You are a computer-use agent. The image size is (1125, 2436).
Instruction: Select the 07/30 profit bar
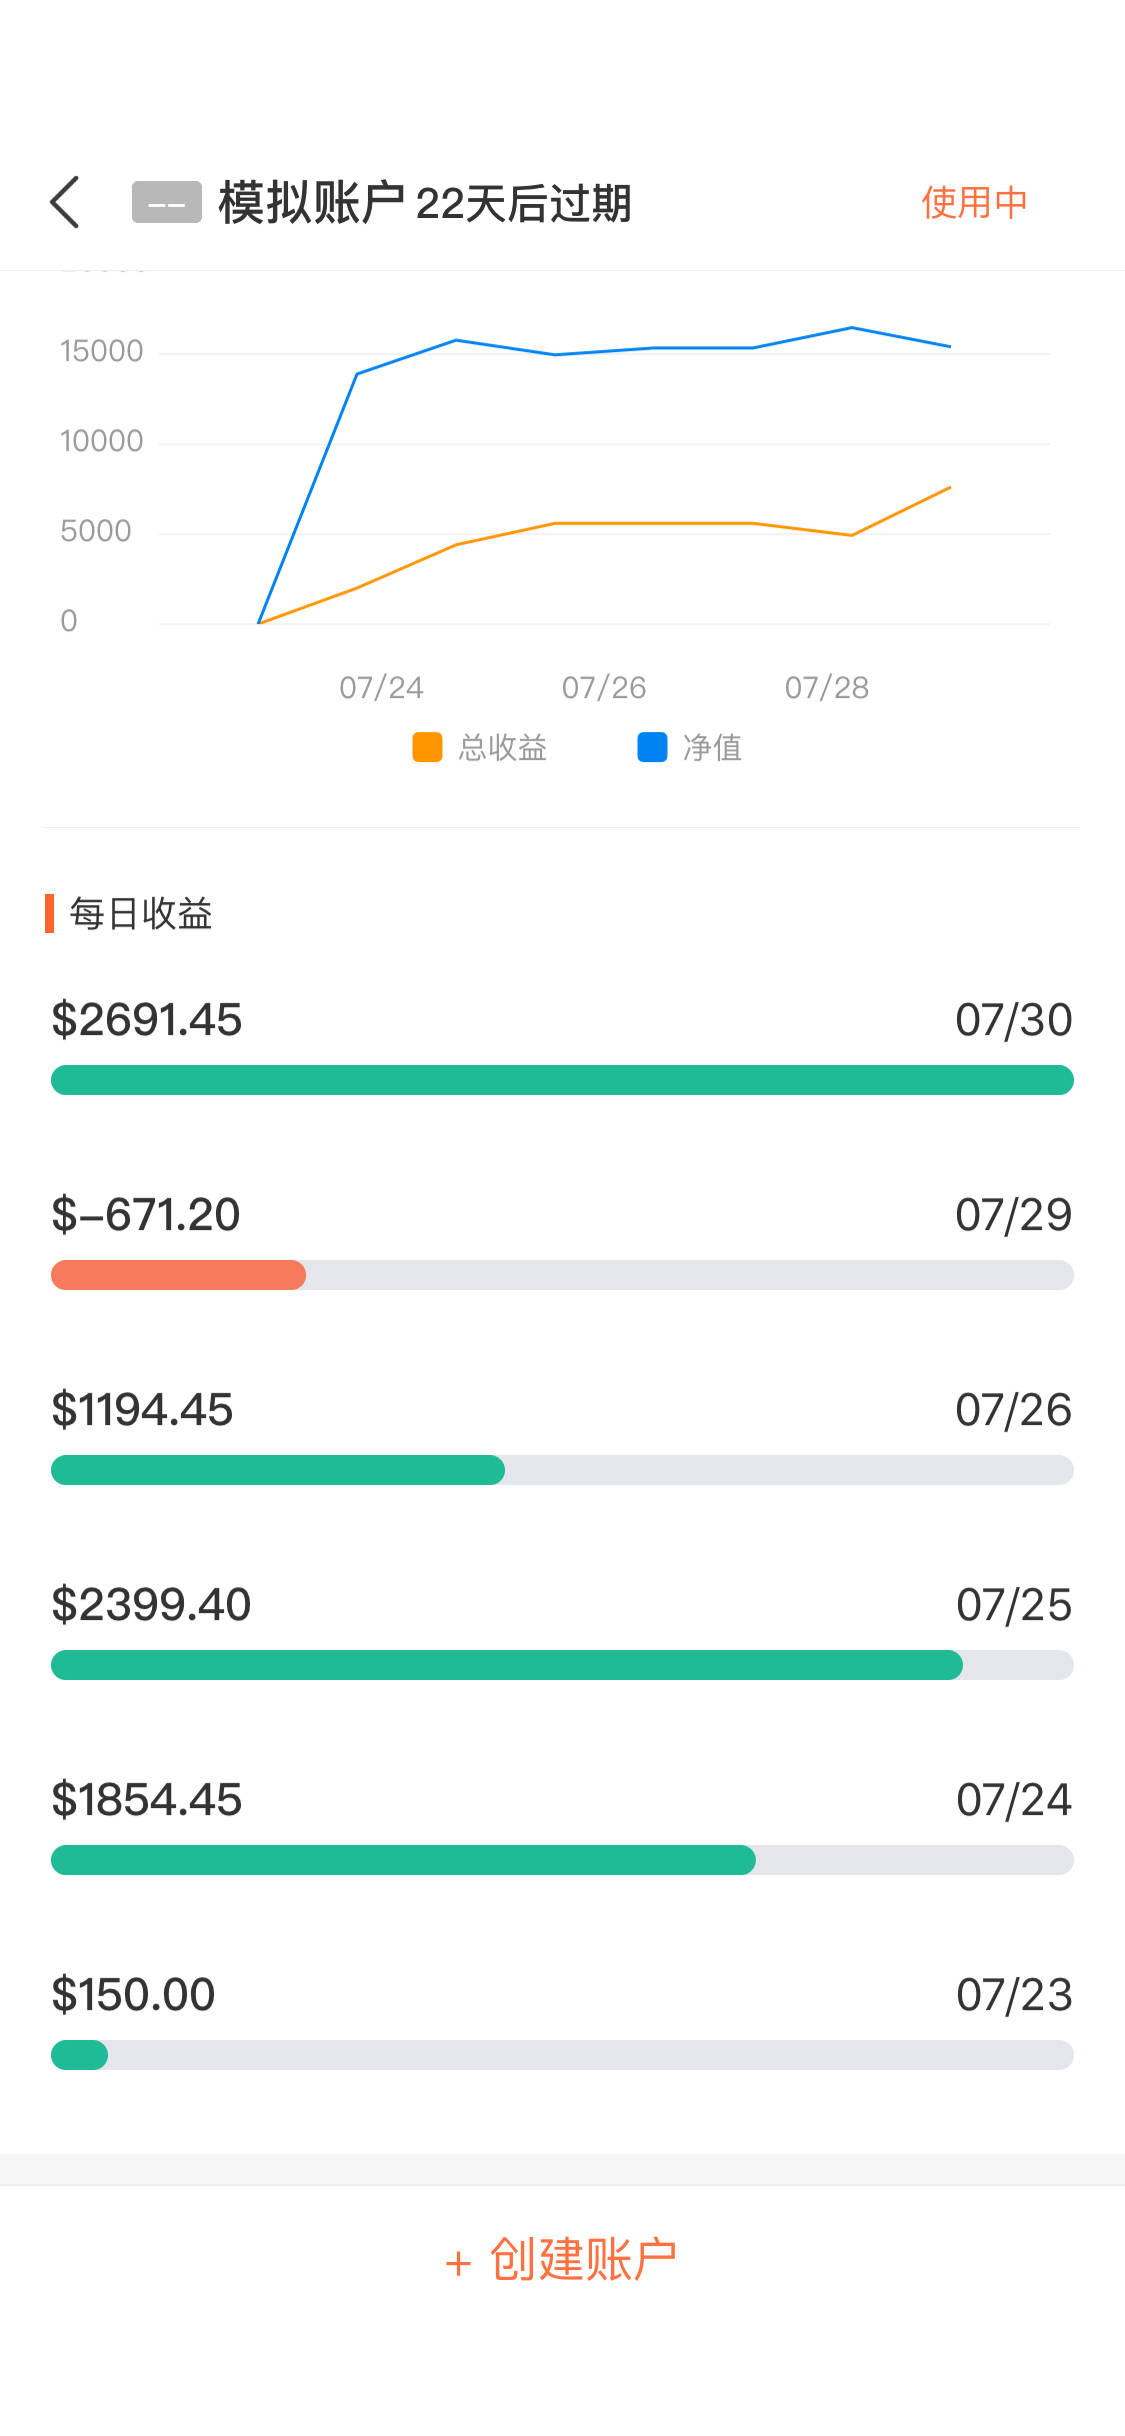pos(562,1080)
